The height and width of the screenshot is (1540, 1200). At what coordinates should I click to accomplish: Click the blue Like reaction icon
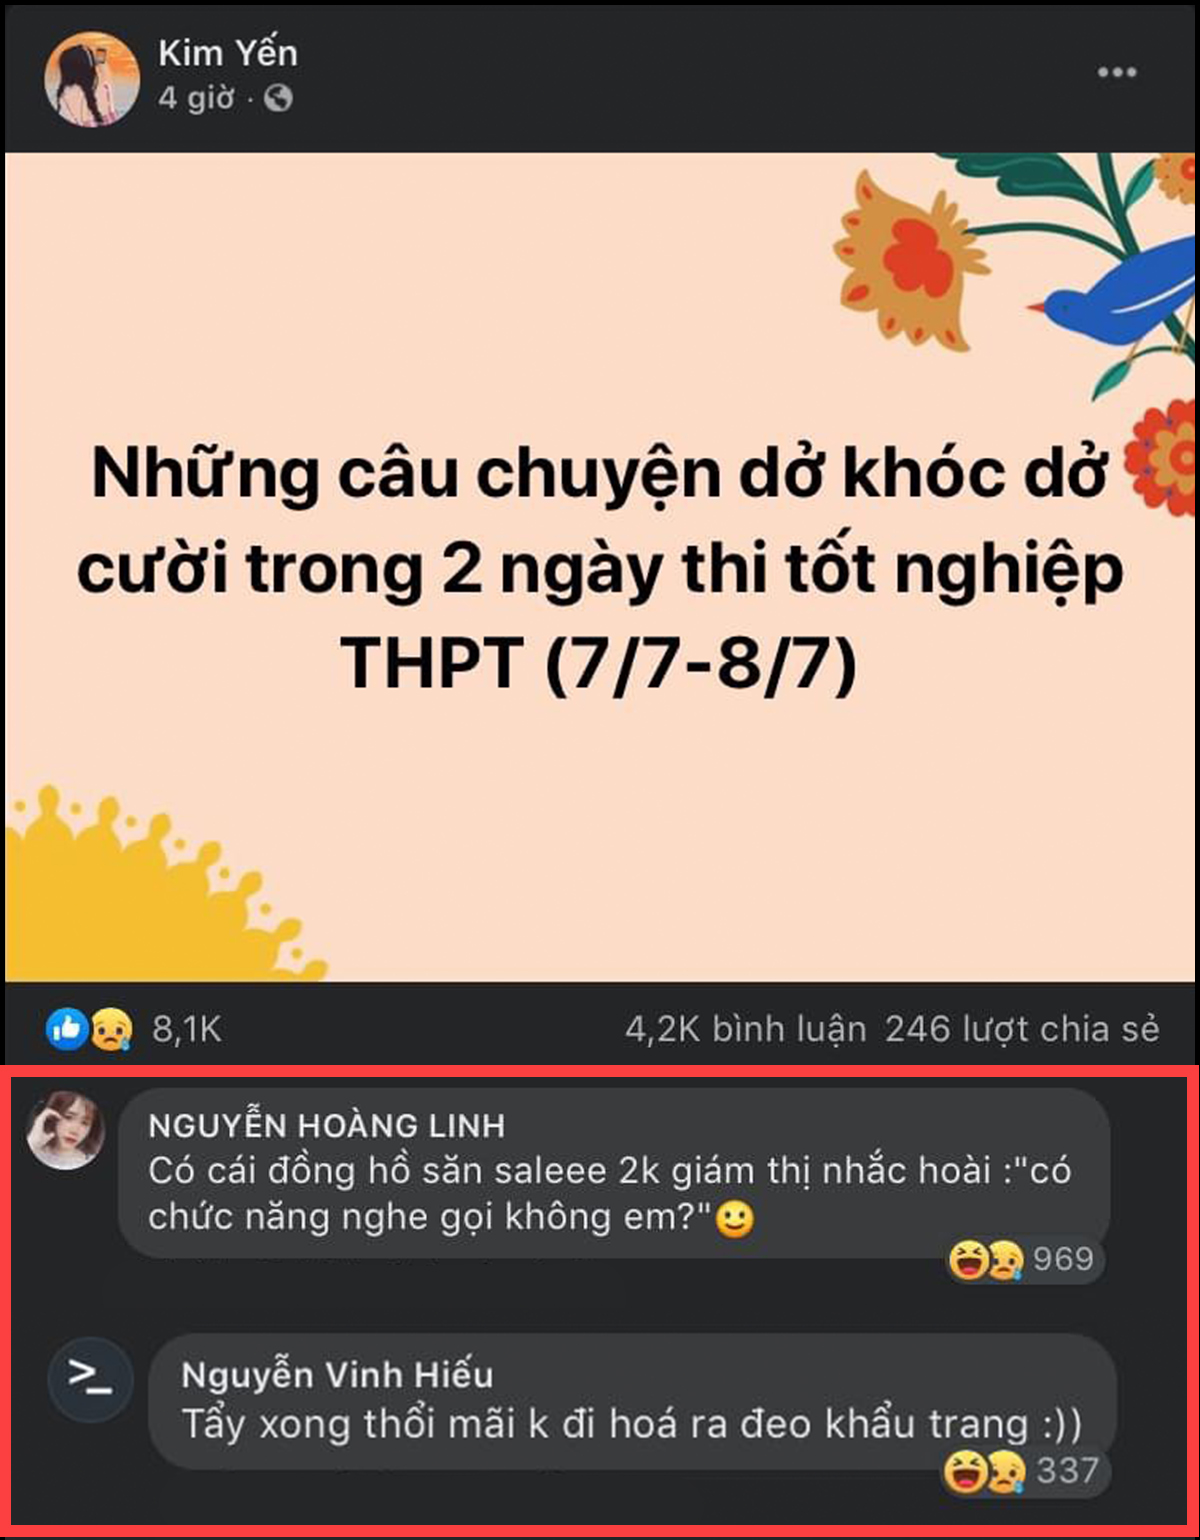pos(67,1028)
